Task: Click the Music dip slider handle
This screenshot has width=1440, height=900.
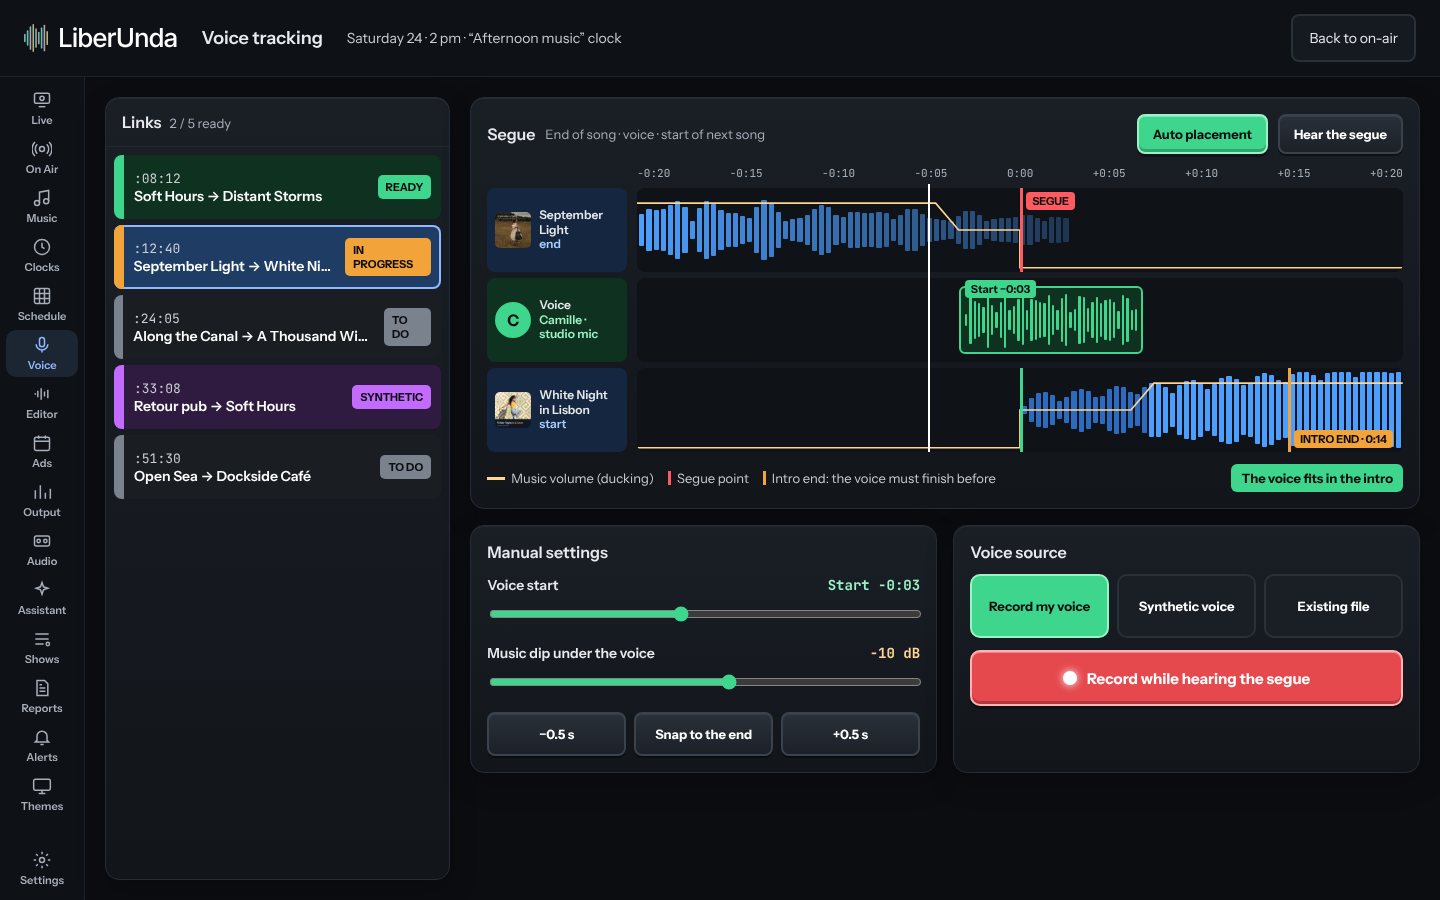Action: (729, 682)
